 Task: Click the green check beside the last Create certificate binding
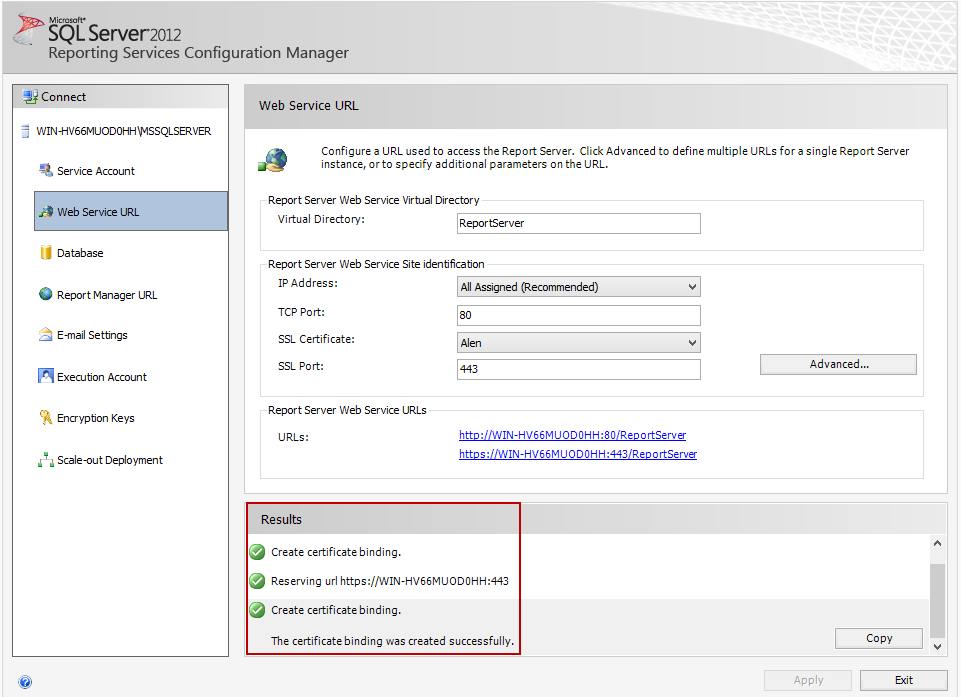(x=257, y=610)
